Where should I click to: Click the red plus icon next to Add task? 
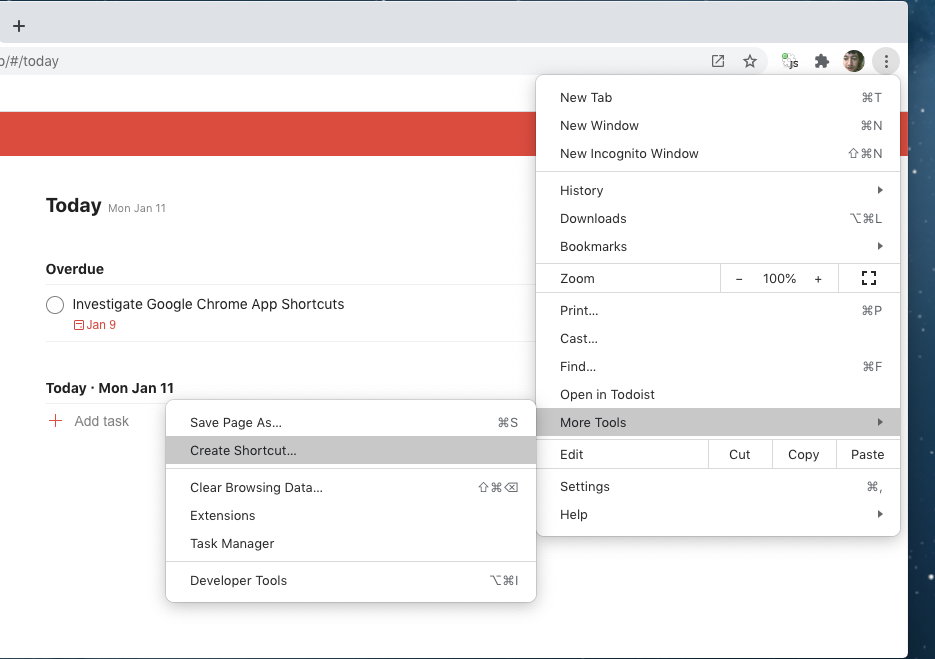click(x=55, y=421)
